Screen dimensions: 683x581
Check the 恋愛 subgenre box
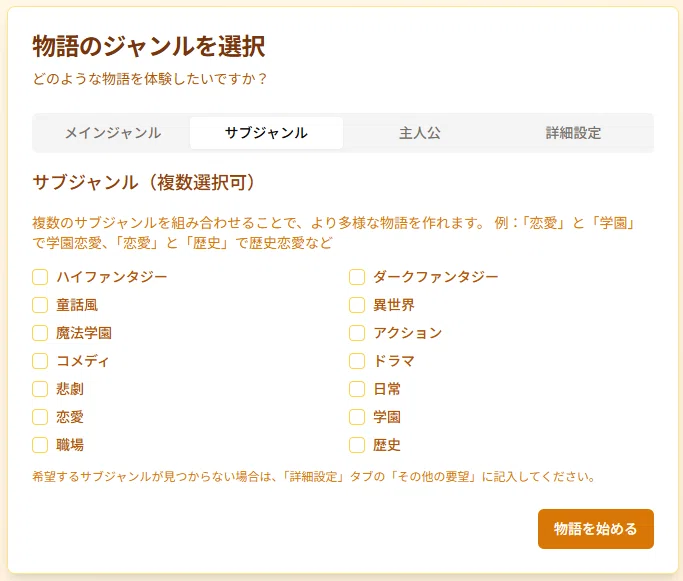pyautogui.click(x=40, y=417)
